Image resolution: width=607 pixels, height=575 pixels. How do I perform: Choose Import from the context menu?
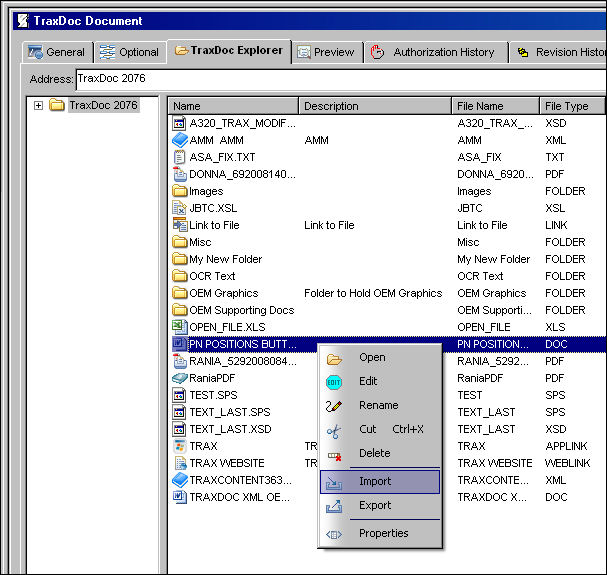(380, 482)
